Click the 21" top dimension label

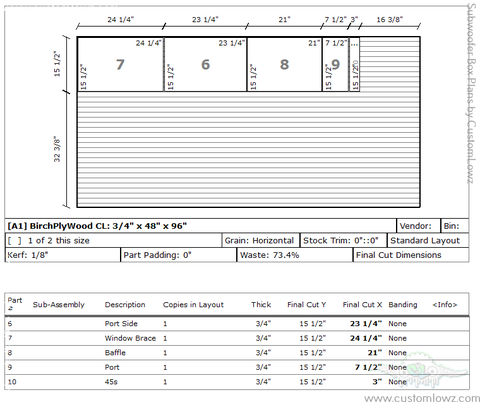285,19
